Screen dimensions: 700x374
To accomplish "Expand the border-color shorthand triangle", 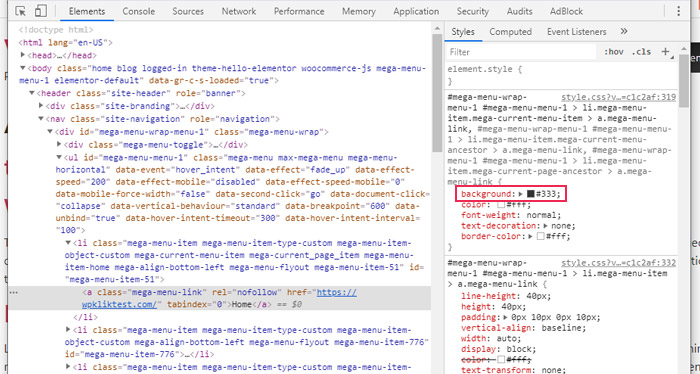I will pos(530,237).
